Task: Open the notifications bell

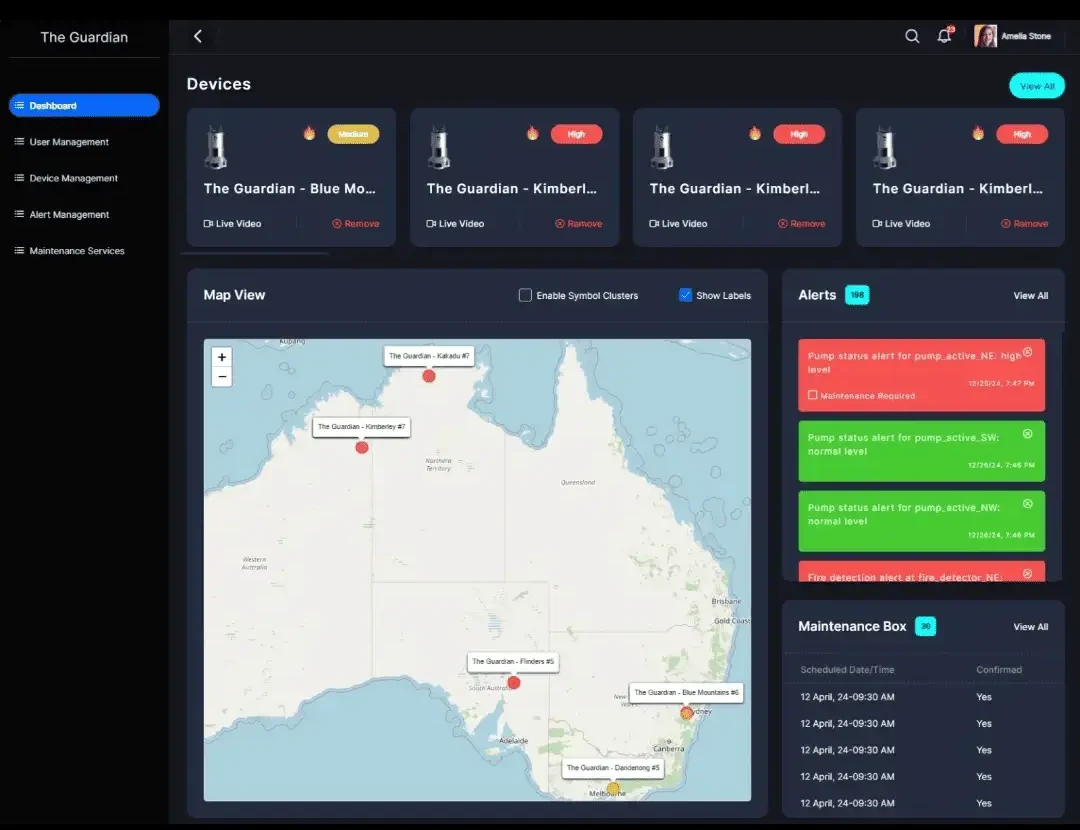Action: click(943, 36)
